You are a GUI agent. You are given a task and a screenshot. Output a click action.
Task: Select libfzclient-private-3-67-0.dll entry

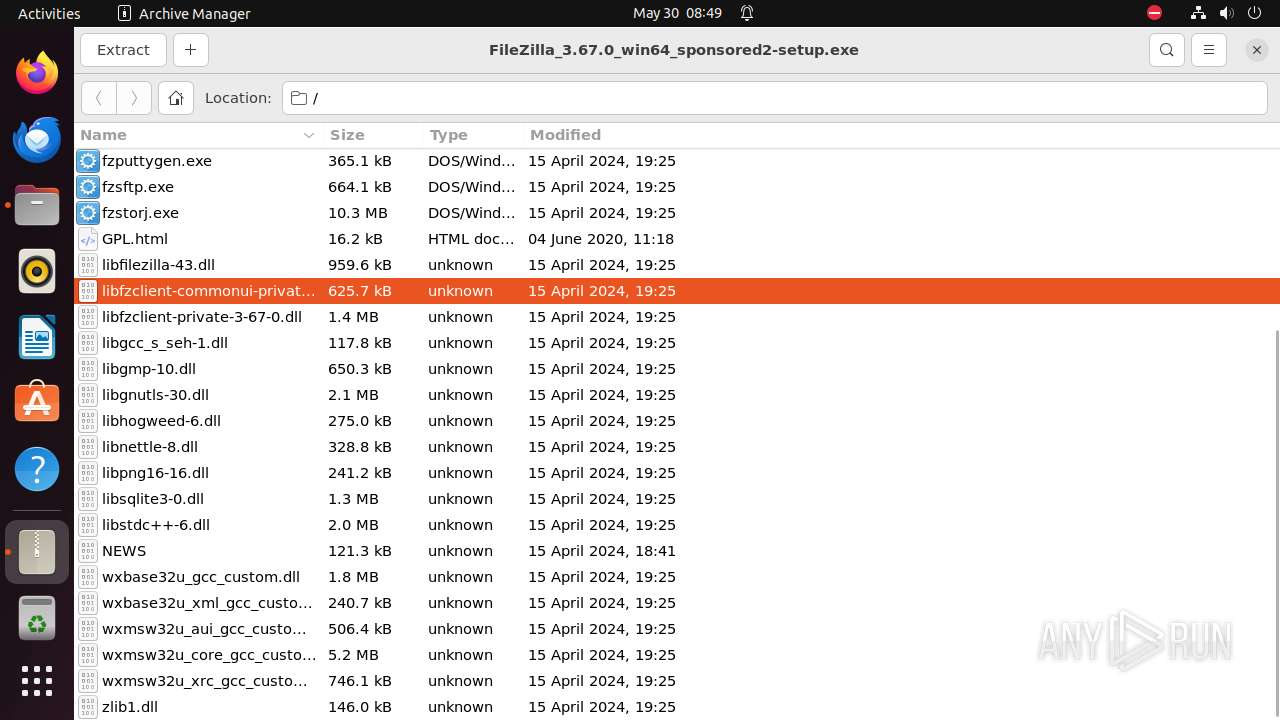[677, 317]
